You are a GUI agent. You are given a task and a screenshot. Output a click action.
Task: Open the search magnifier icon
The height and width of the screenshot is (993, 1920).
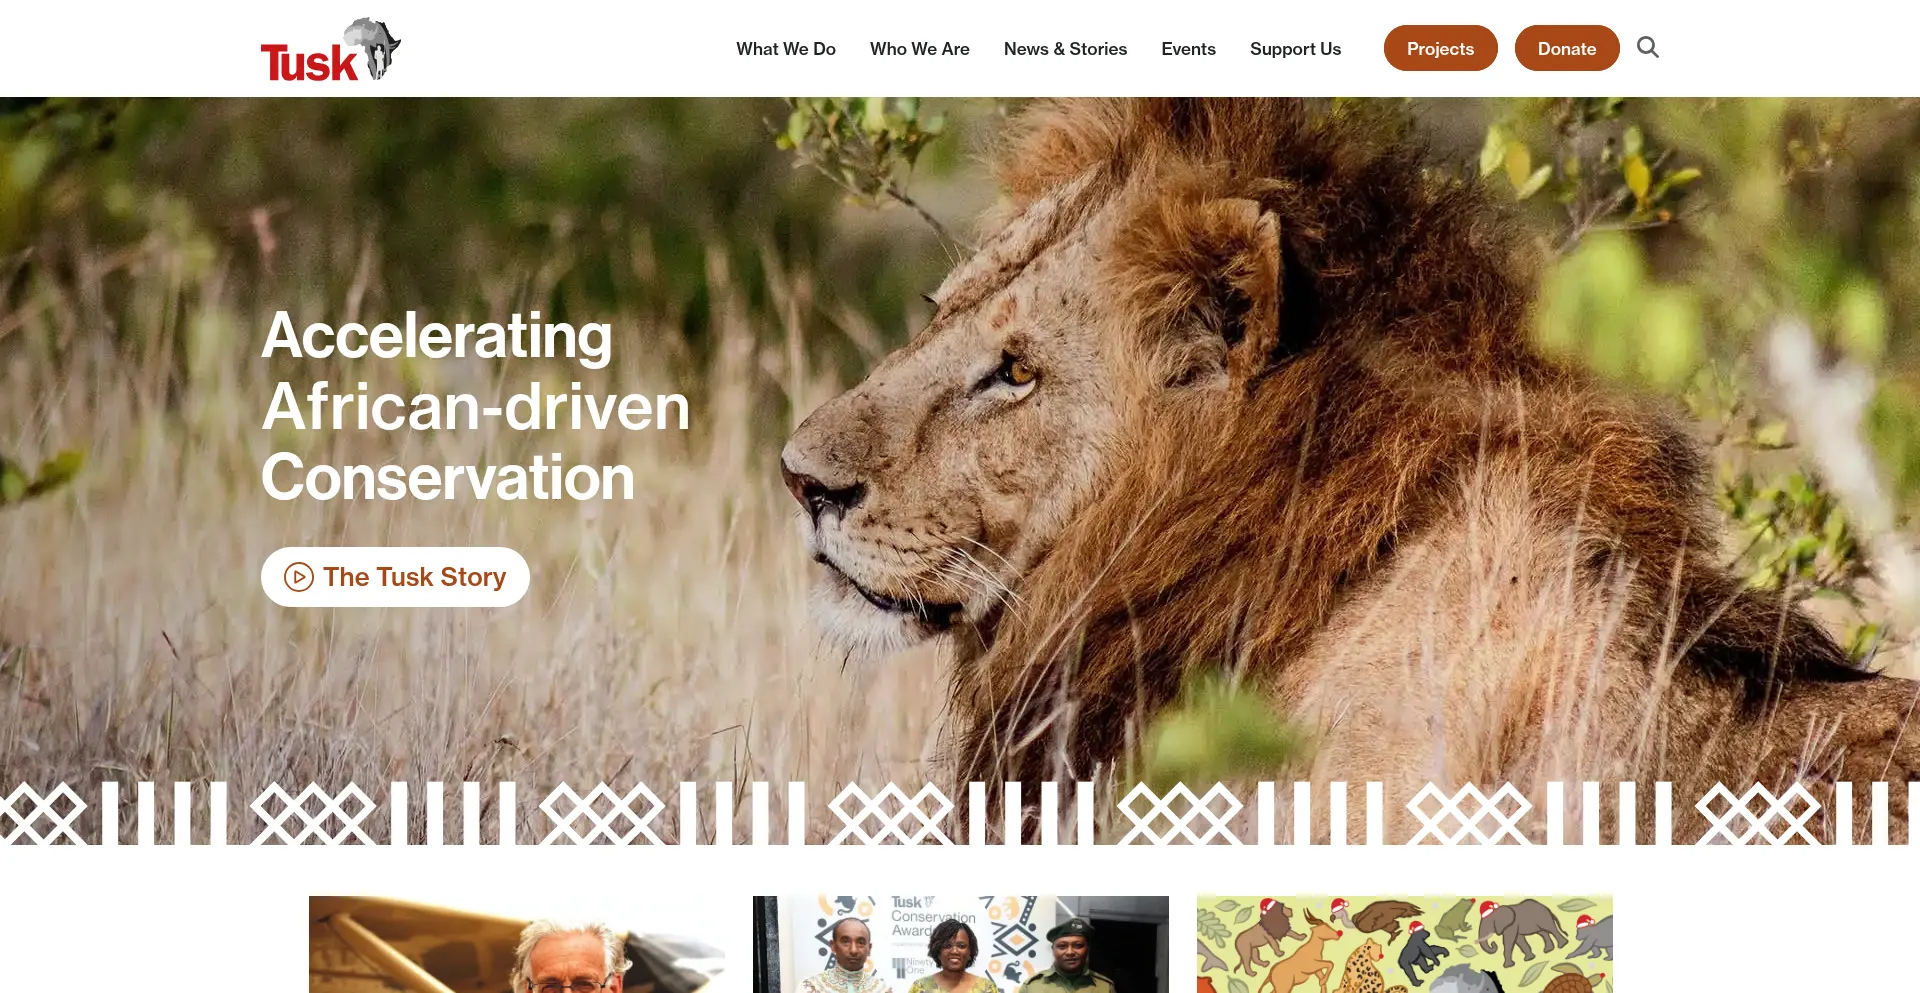1647,47
